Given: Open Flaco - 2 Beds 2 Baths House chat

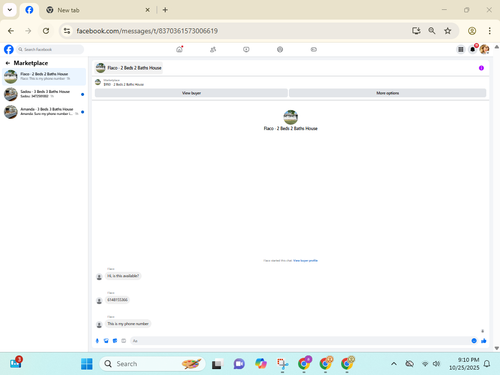Looking at the screenshot, I should [x=44, y=76].
